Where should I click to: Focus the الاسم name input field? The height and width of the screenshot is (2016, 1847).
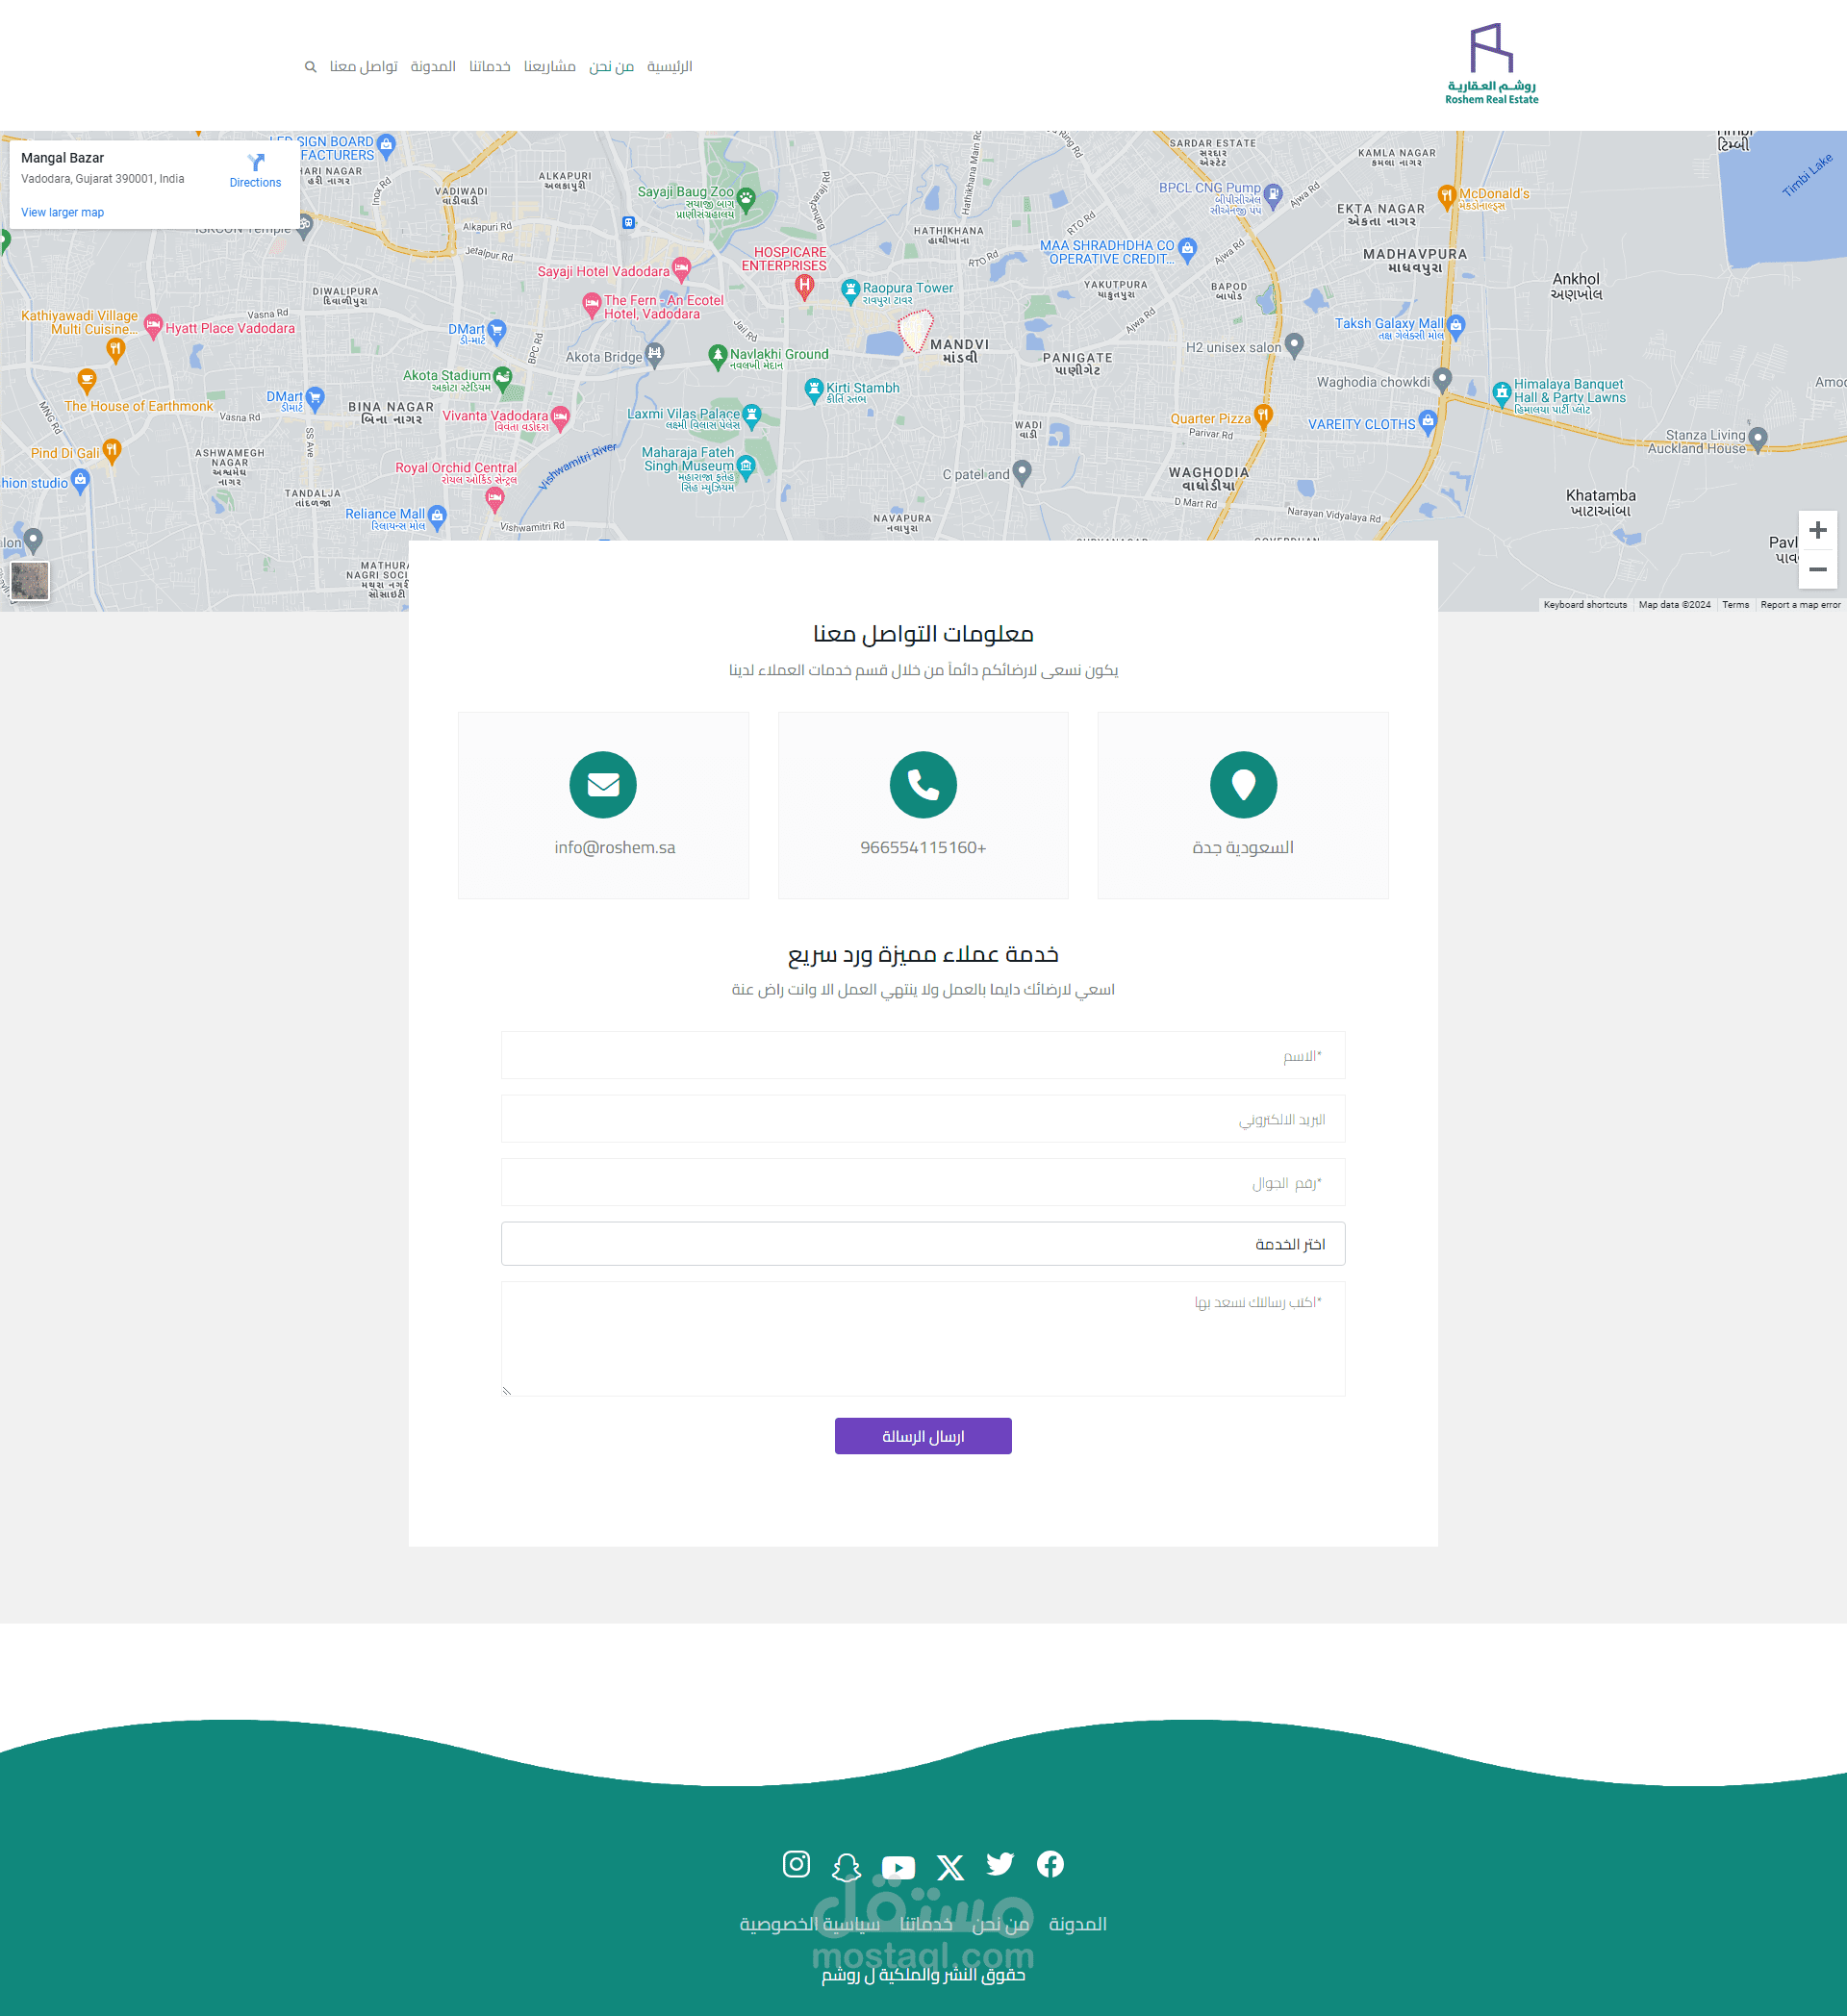pyautogui.click(x=922, y=1056)
